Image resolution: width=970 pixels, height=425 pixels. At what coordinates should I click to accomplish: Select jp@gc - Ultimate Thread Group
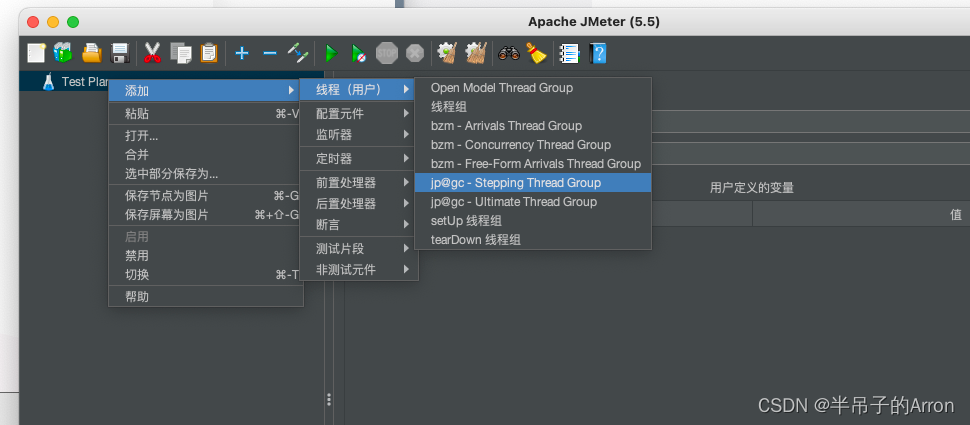click(533, 202)
